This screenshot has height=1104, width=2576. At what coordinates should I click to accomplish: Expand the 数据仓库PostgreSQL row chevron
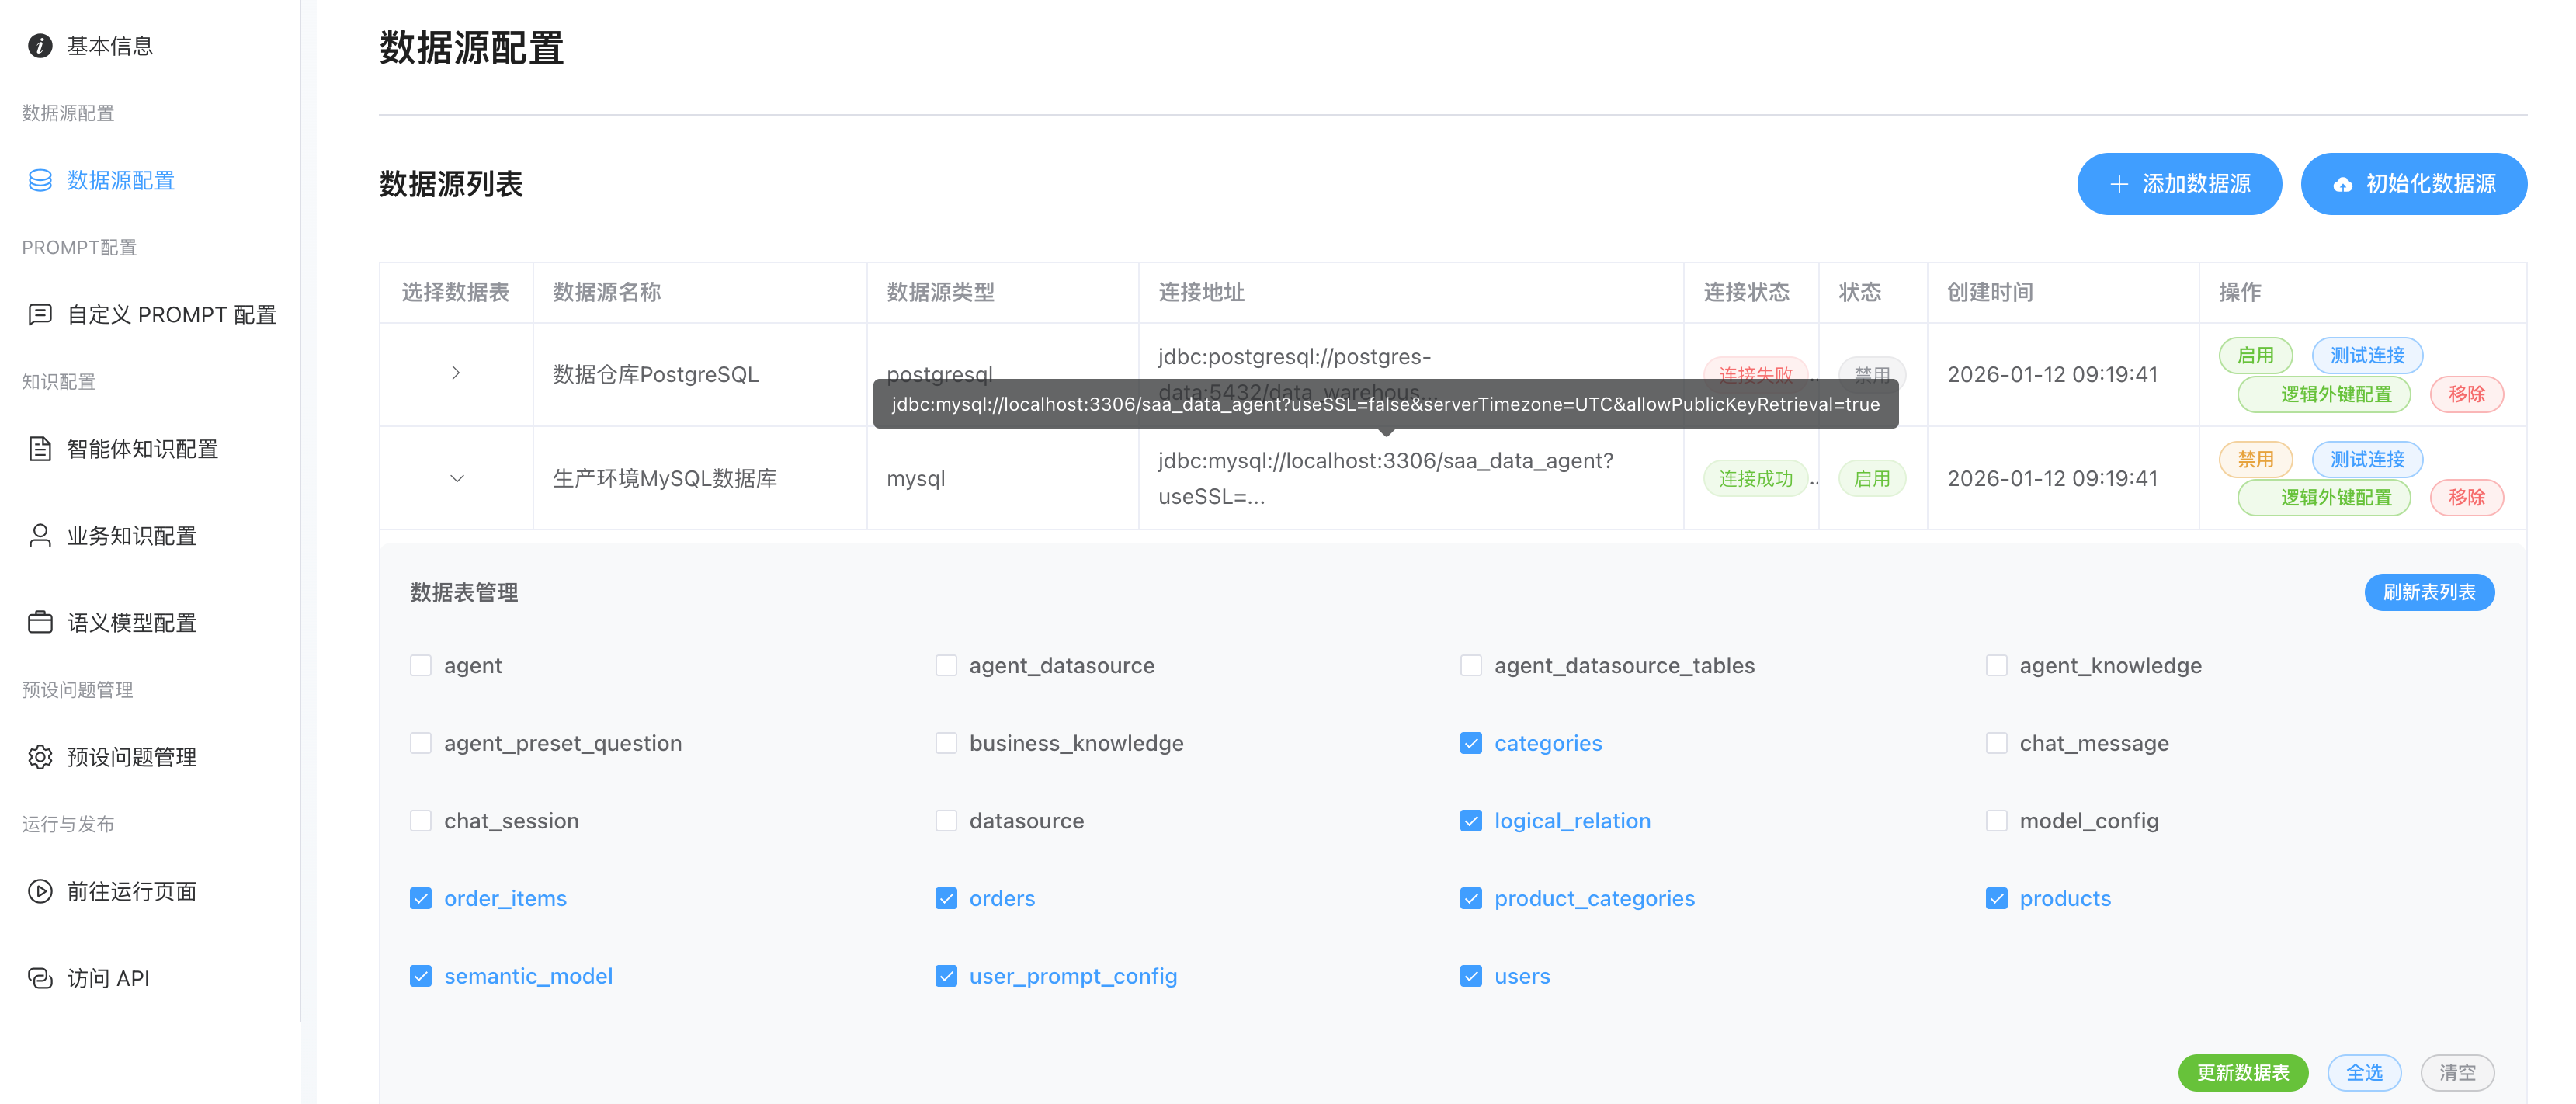(456, 373)
